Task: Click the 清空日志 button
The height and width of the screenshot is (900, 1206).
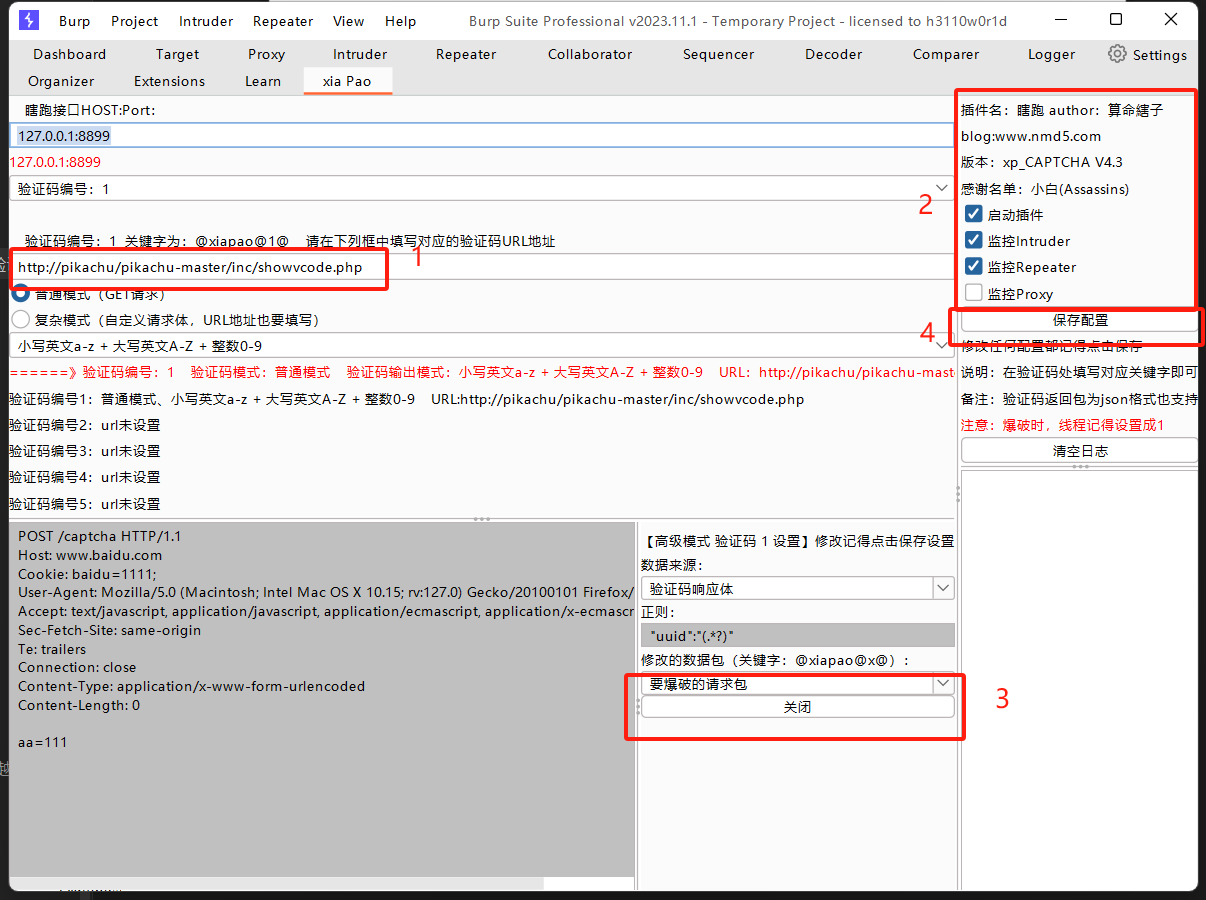Action: (1080, 451)
